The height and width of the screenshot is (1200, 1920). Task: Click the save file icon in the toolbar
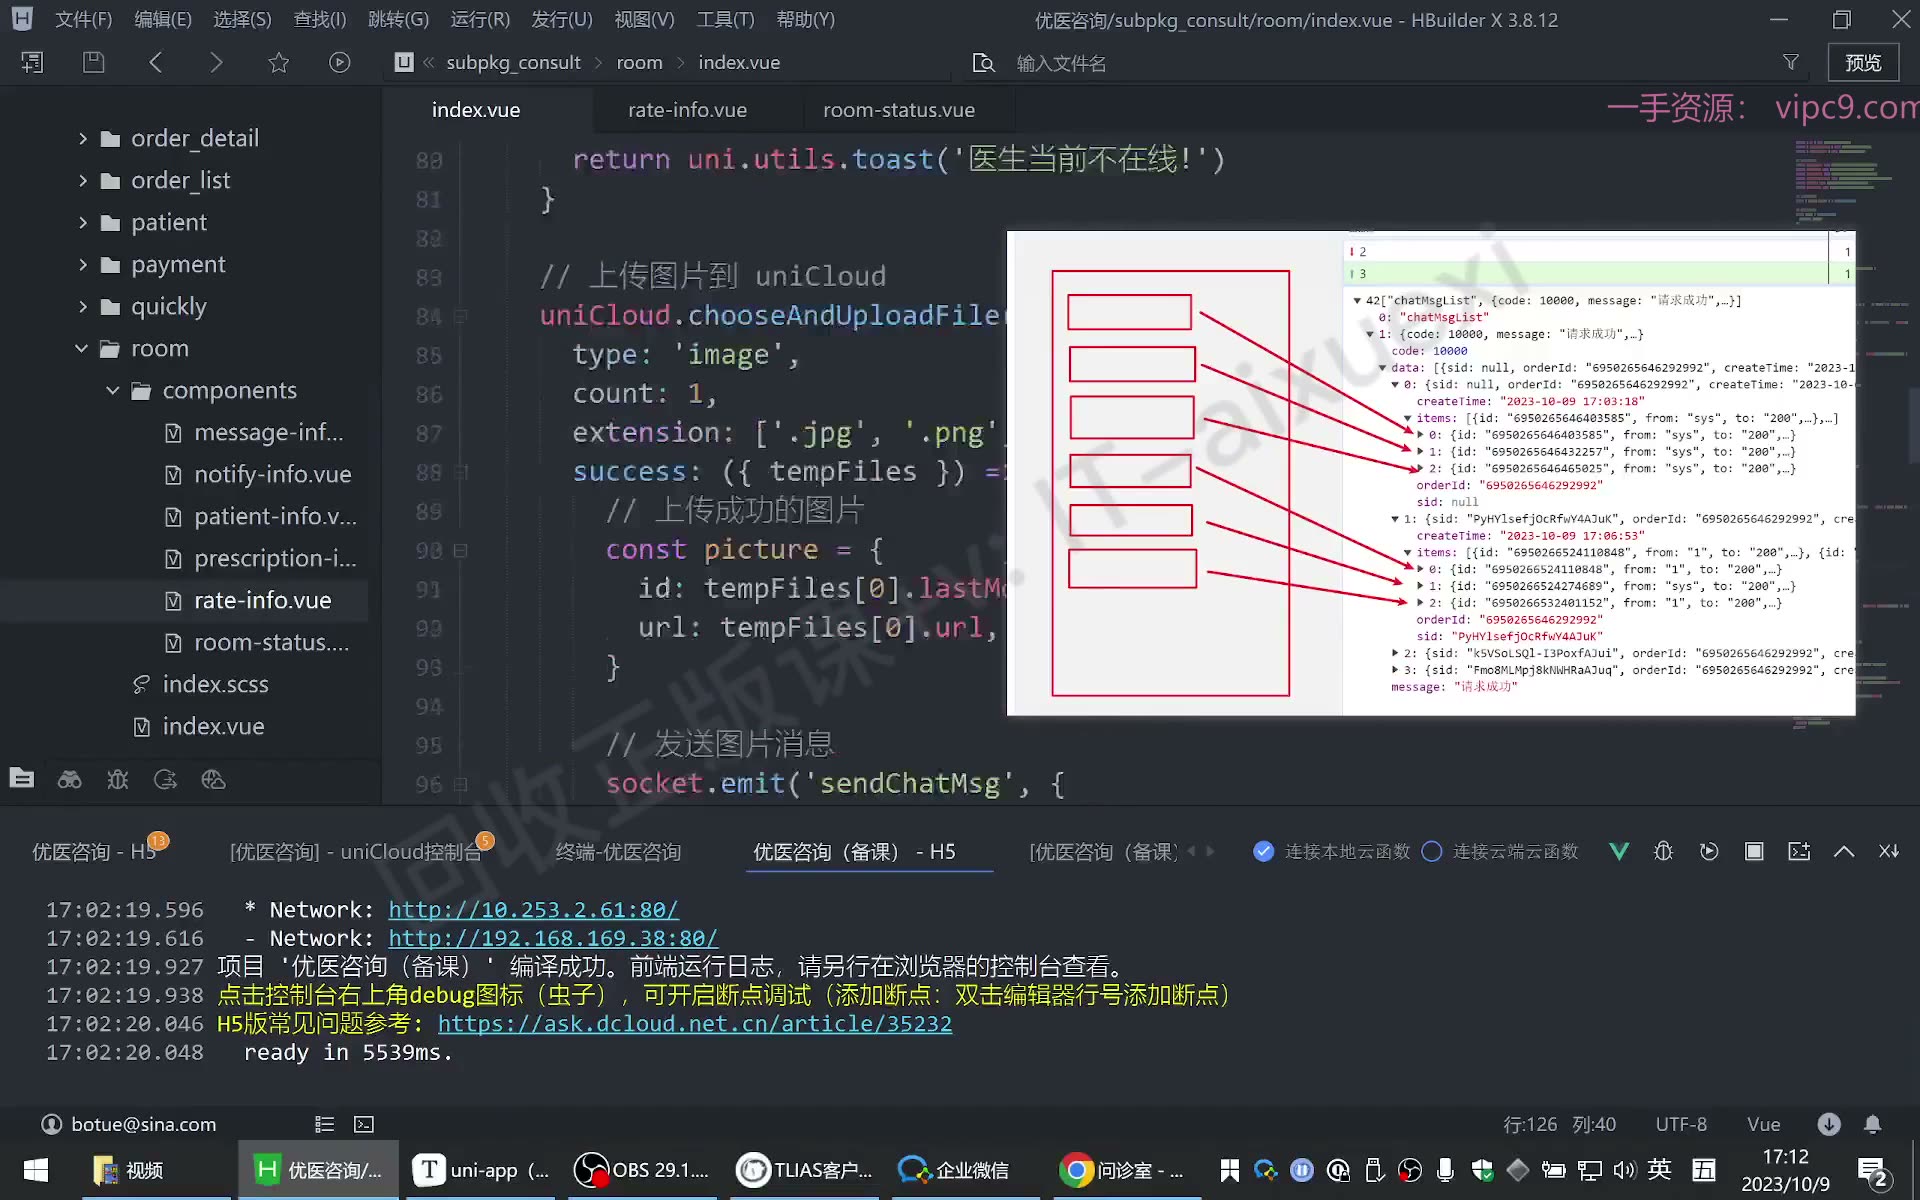(x=93, y=62)
